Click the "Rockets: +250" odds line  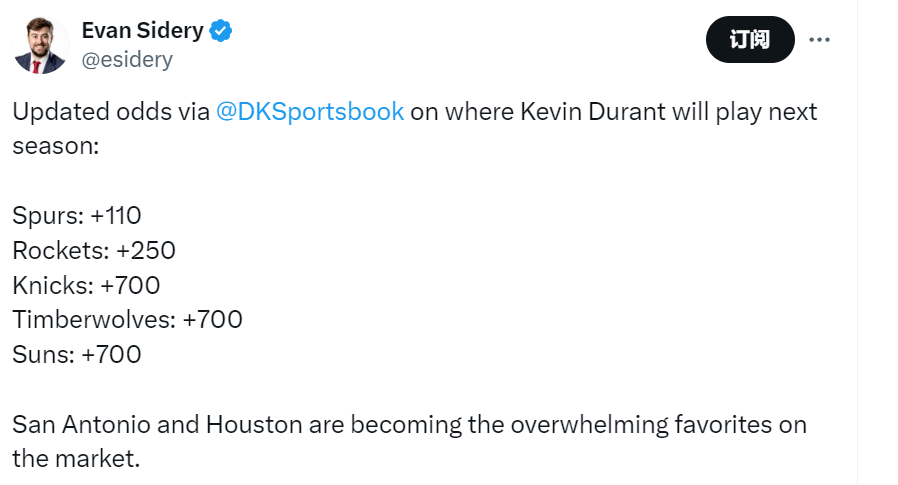(94, 250)
